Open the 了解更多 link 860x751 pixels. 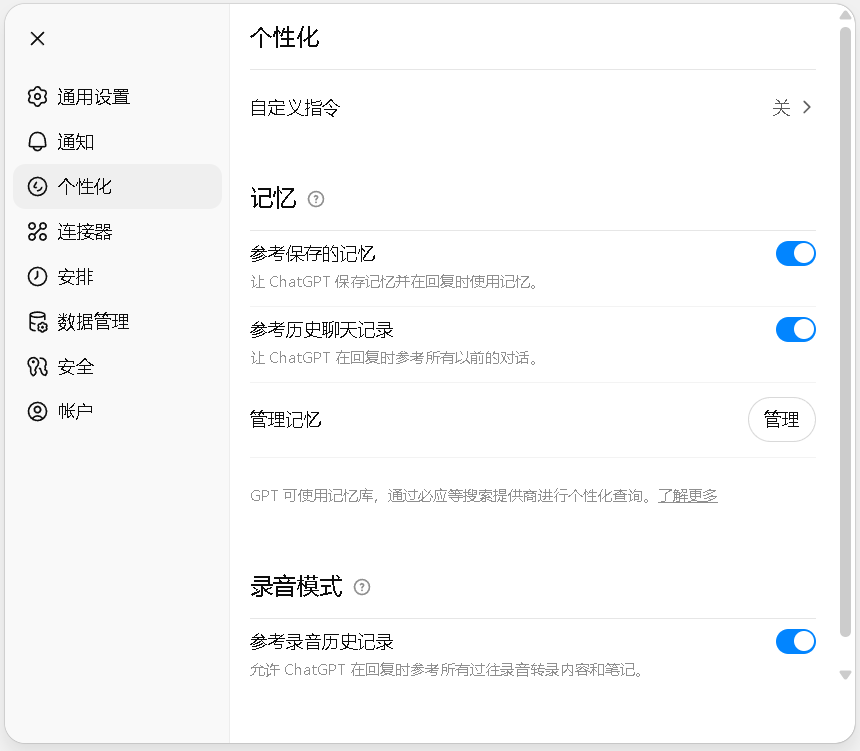[x=687, y=495]
